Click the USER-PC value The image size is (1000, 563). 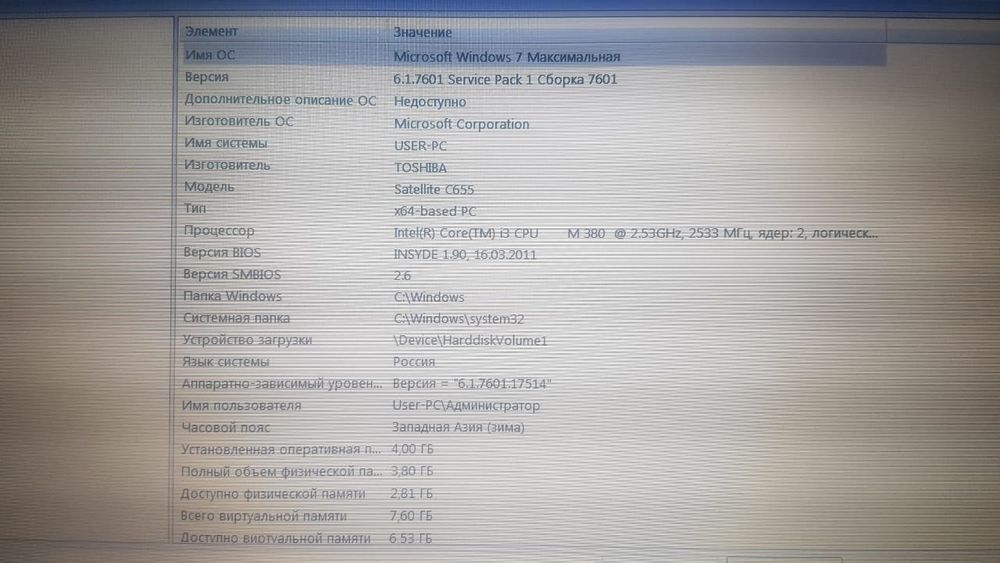[420, 146]
